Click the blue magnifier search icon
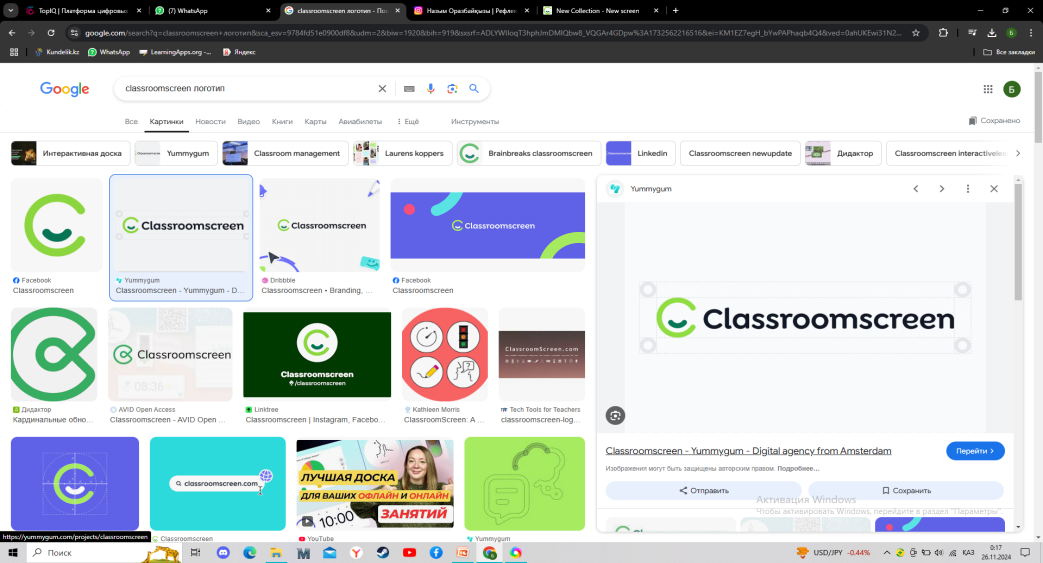This screenshot has height=563, width=1043. click(x=474, y=88)
